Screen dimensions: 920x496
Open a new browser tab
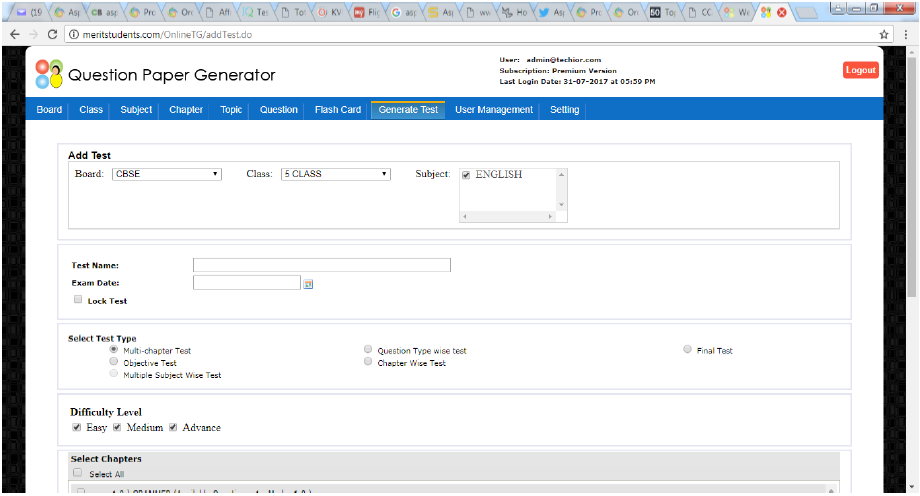click(807, 13)
